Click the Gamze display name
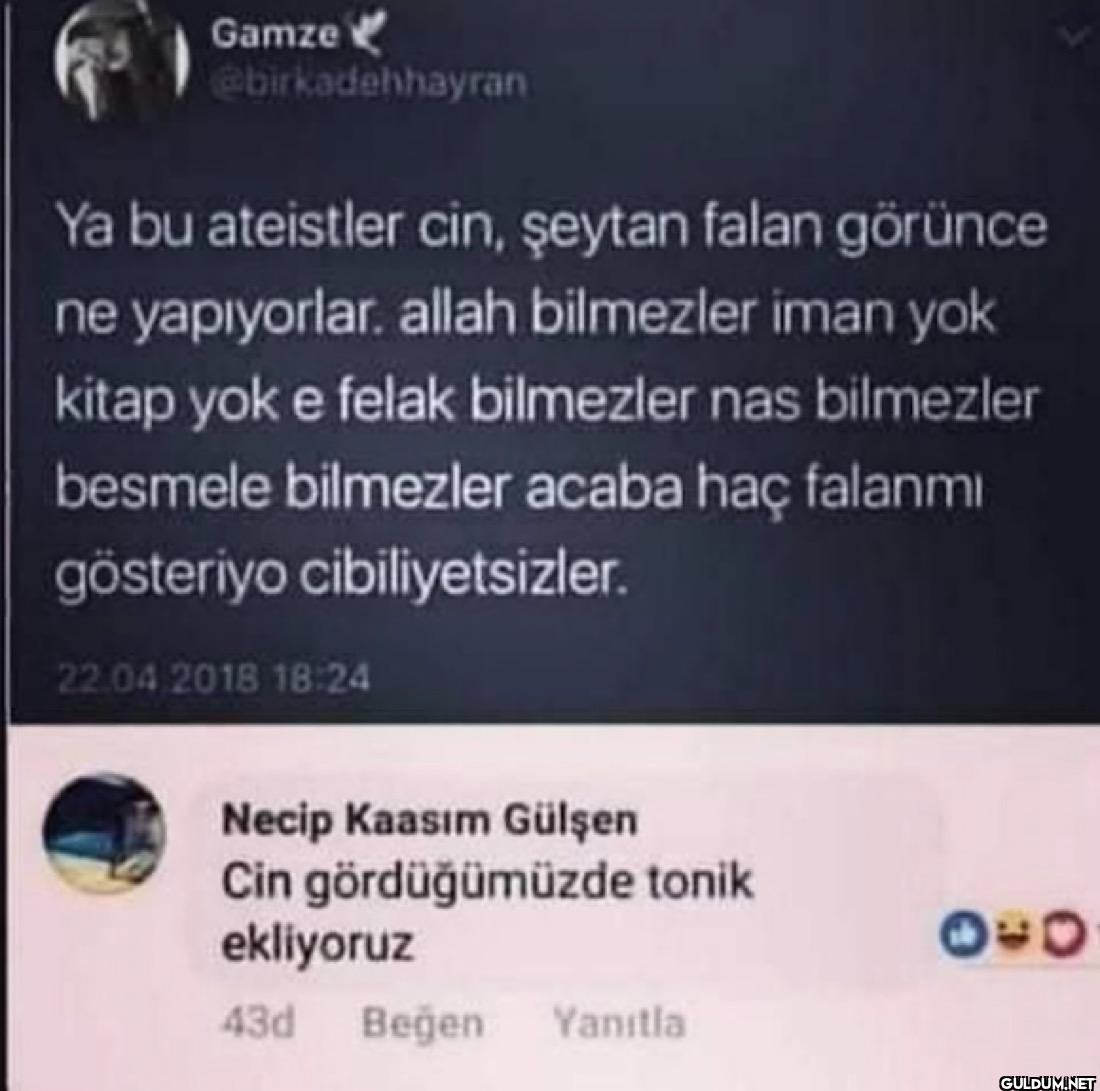Viewport: 1100px width, 1091px height. [x=275, y=34]
